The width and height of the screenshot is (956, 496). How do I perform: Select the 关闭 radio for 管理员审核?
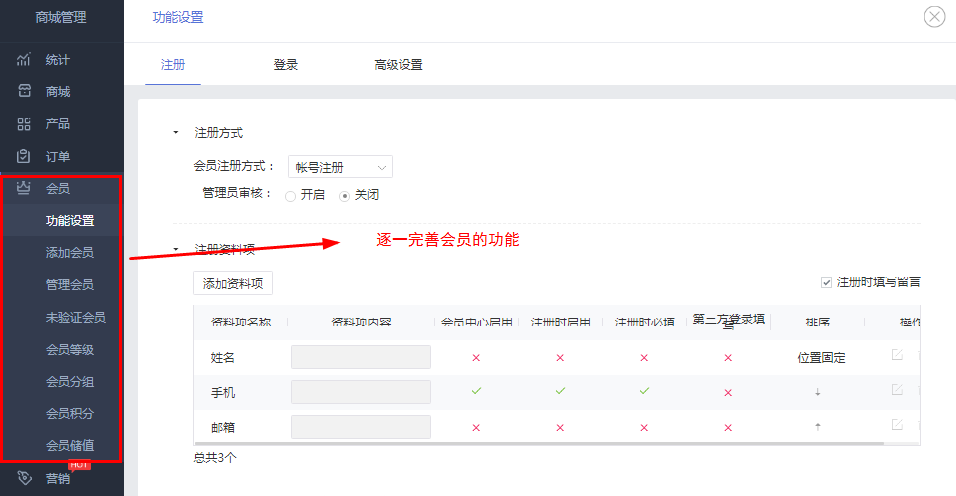click(344, 196)
